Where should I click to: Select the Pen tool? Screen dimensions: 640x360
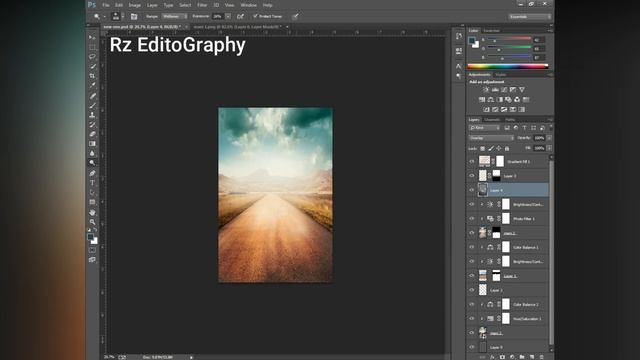pos(92,173)
